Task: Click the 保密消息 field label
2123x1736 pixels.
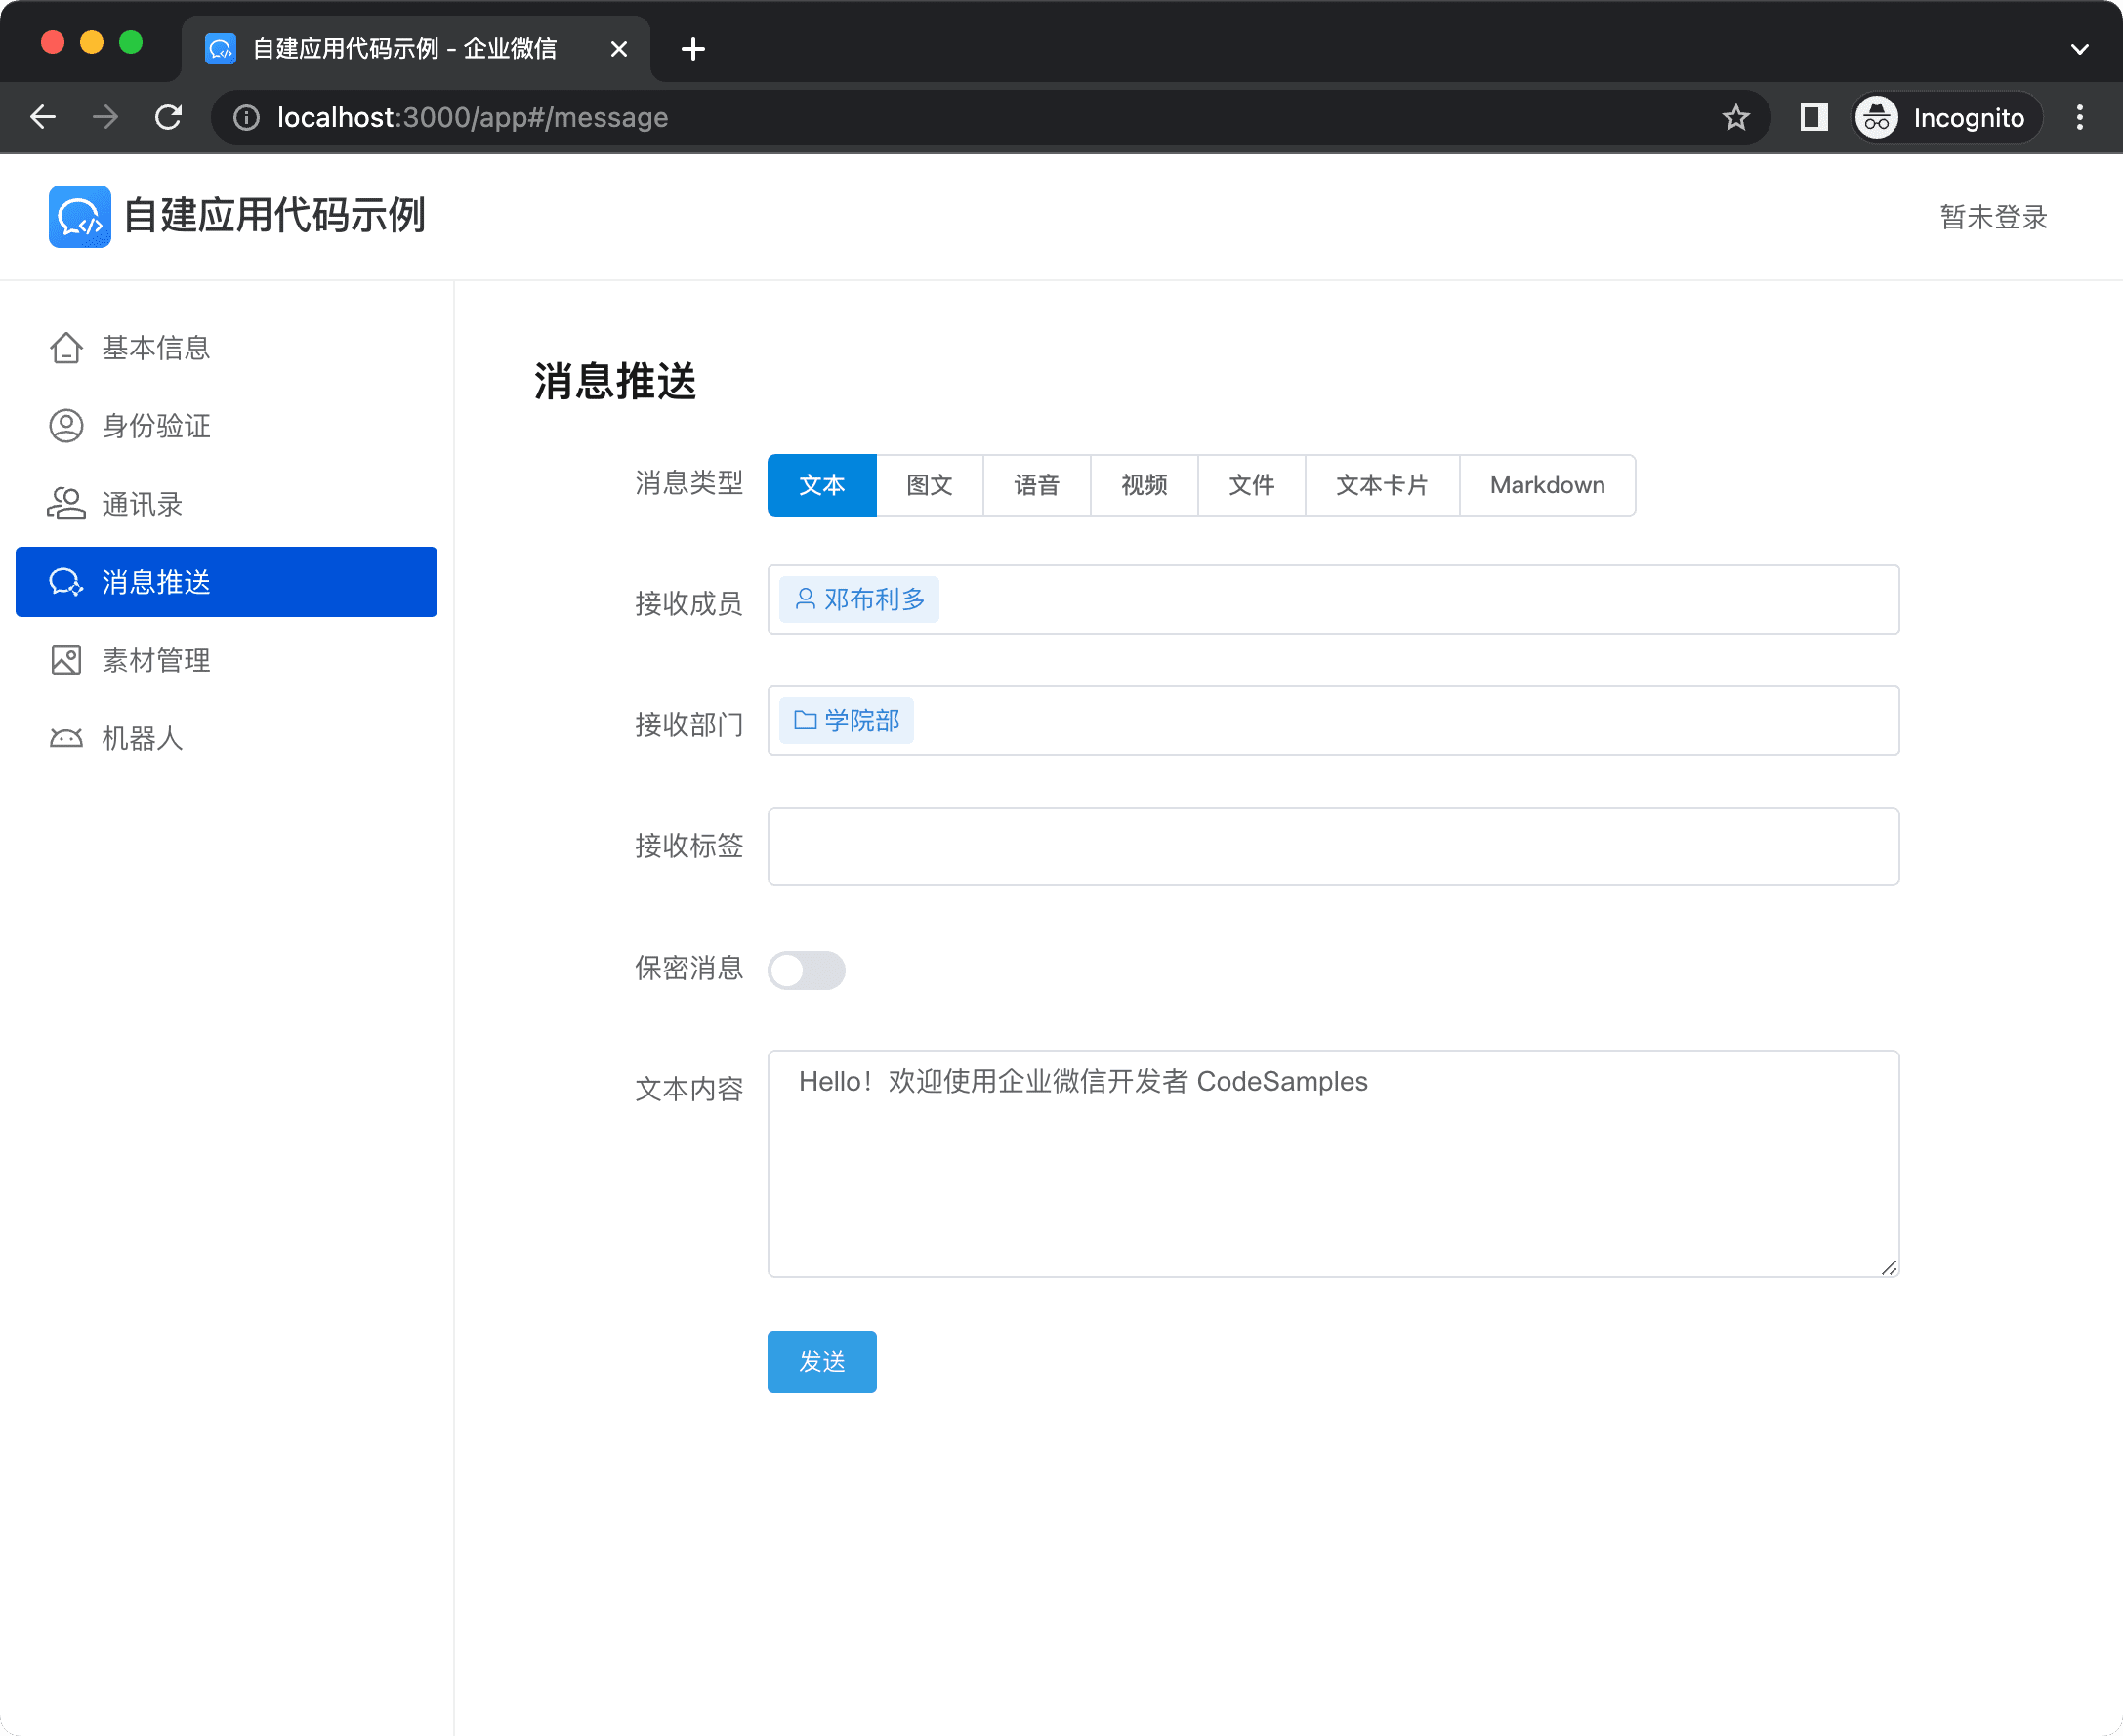Action: tap(689, 968)
